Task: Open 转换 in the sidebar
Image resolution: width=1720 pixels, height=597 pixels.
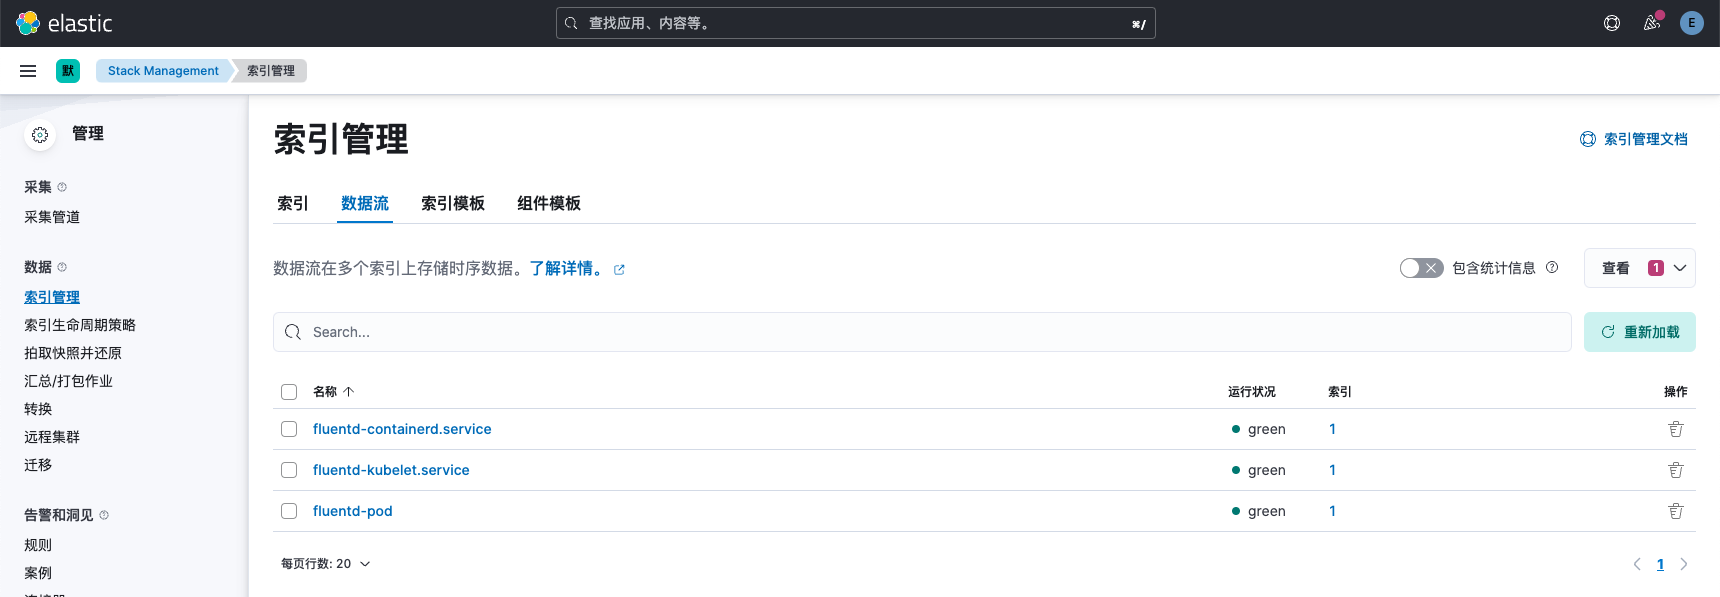Action: point(38,409)
